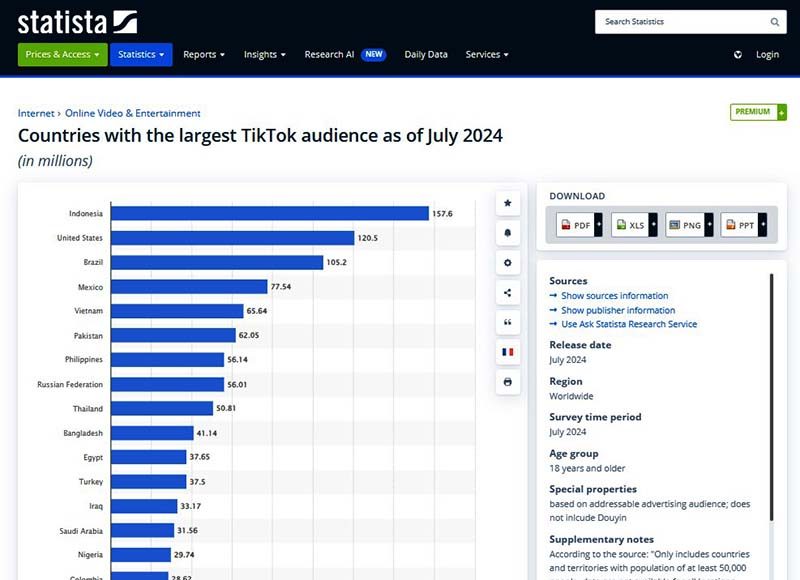Open the Daily Data menu item
The image size is (800, 580).
click(426, 55)
